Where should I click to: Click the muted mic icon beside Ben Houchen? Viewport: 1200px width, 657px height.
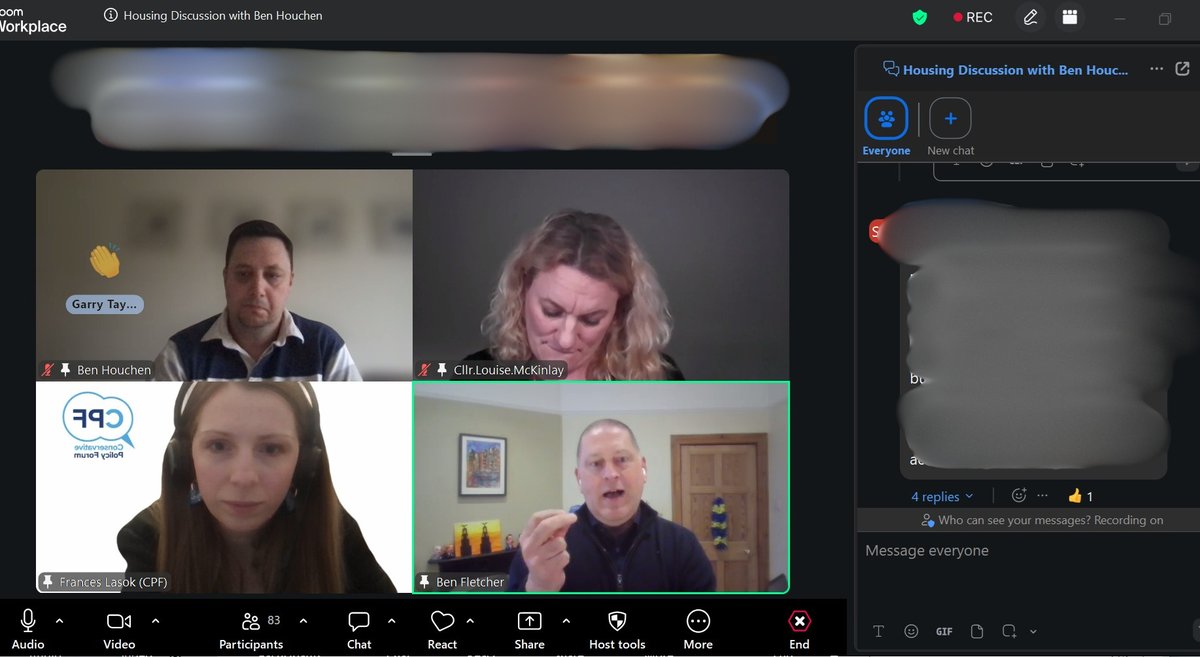[x=47, y=370]
